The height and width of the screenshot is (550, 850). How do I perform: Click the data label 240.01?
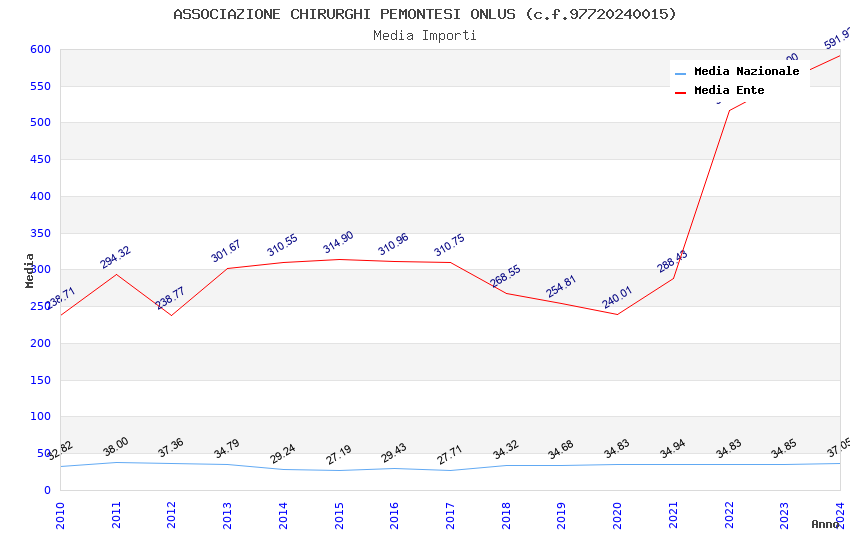tap(617, 297)
